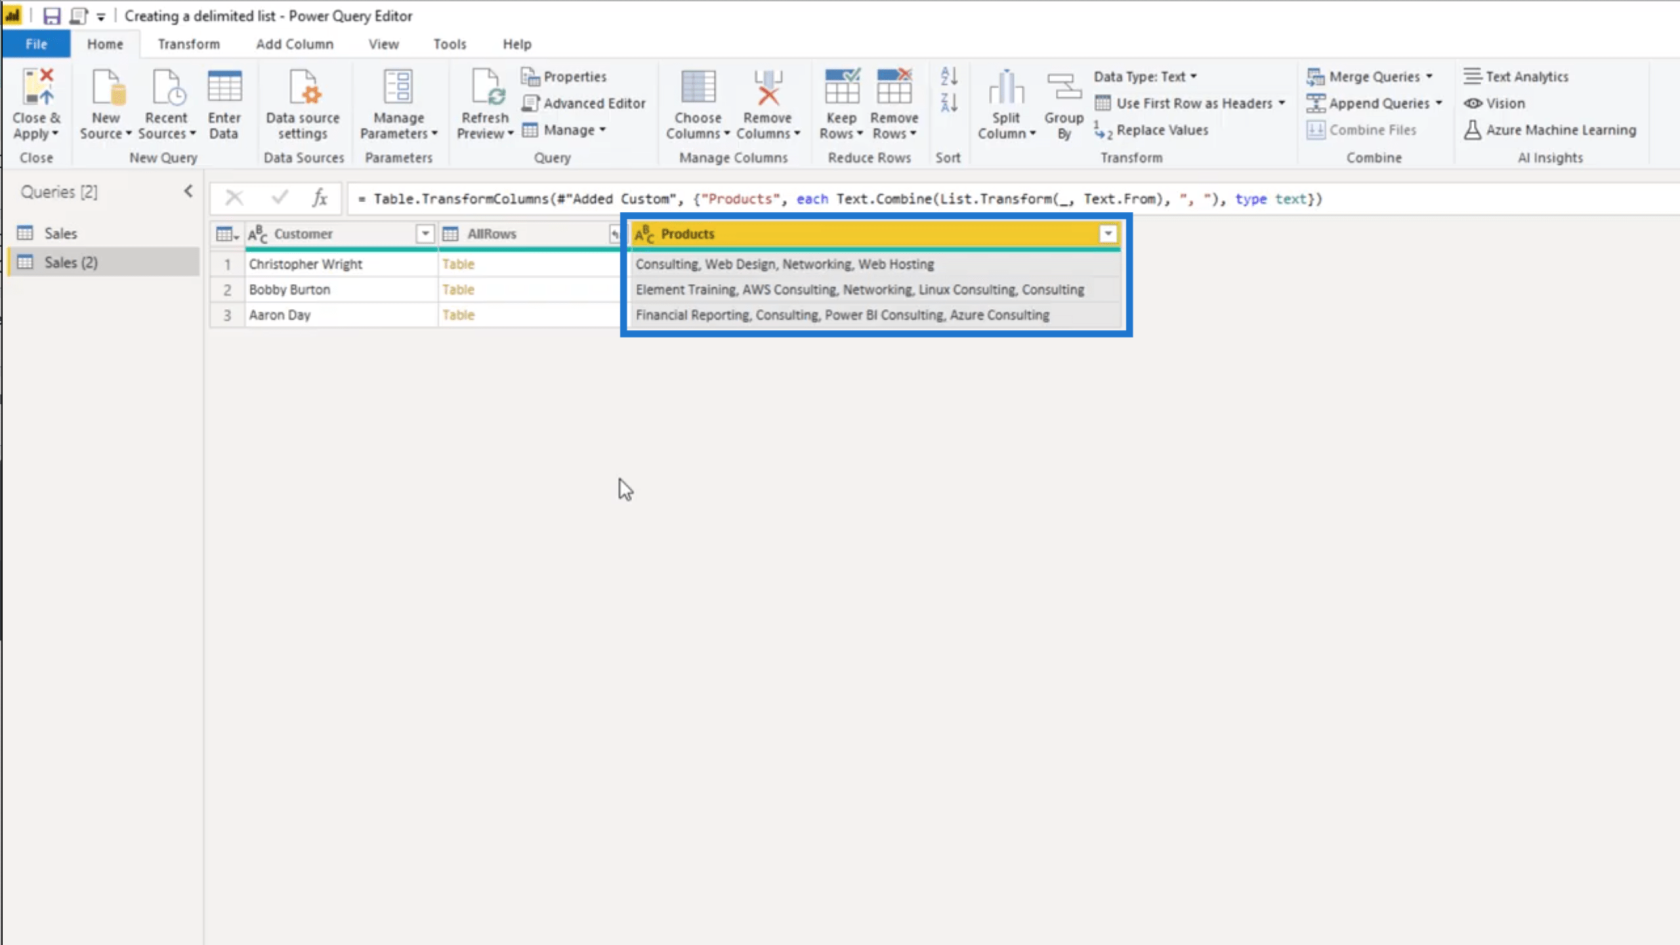Select the Sales query

pos(103,233)
